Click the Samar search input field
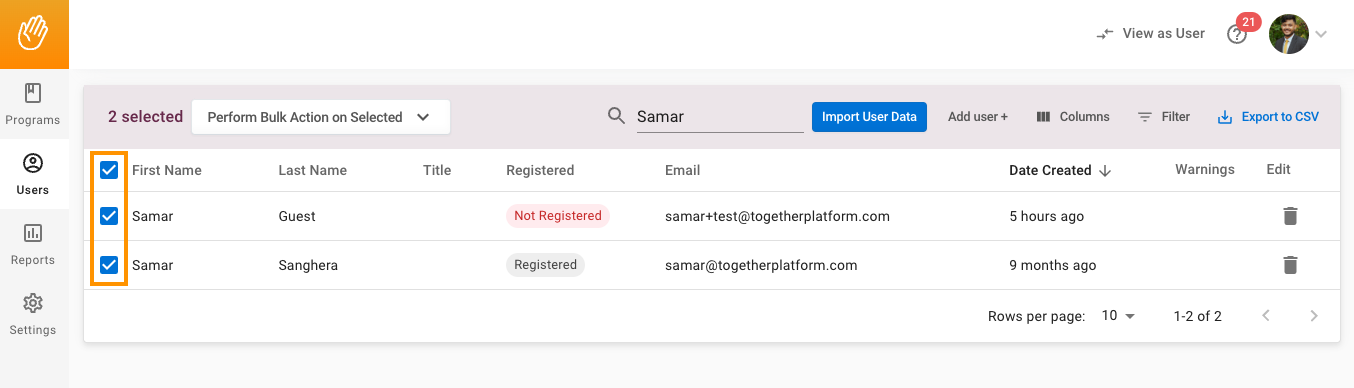 pos(720,117)
